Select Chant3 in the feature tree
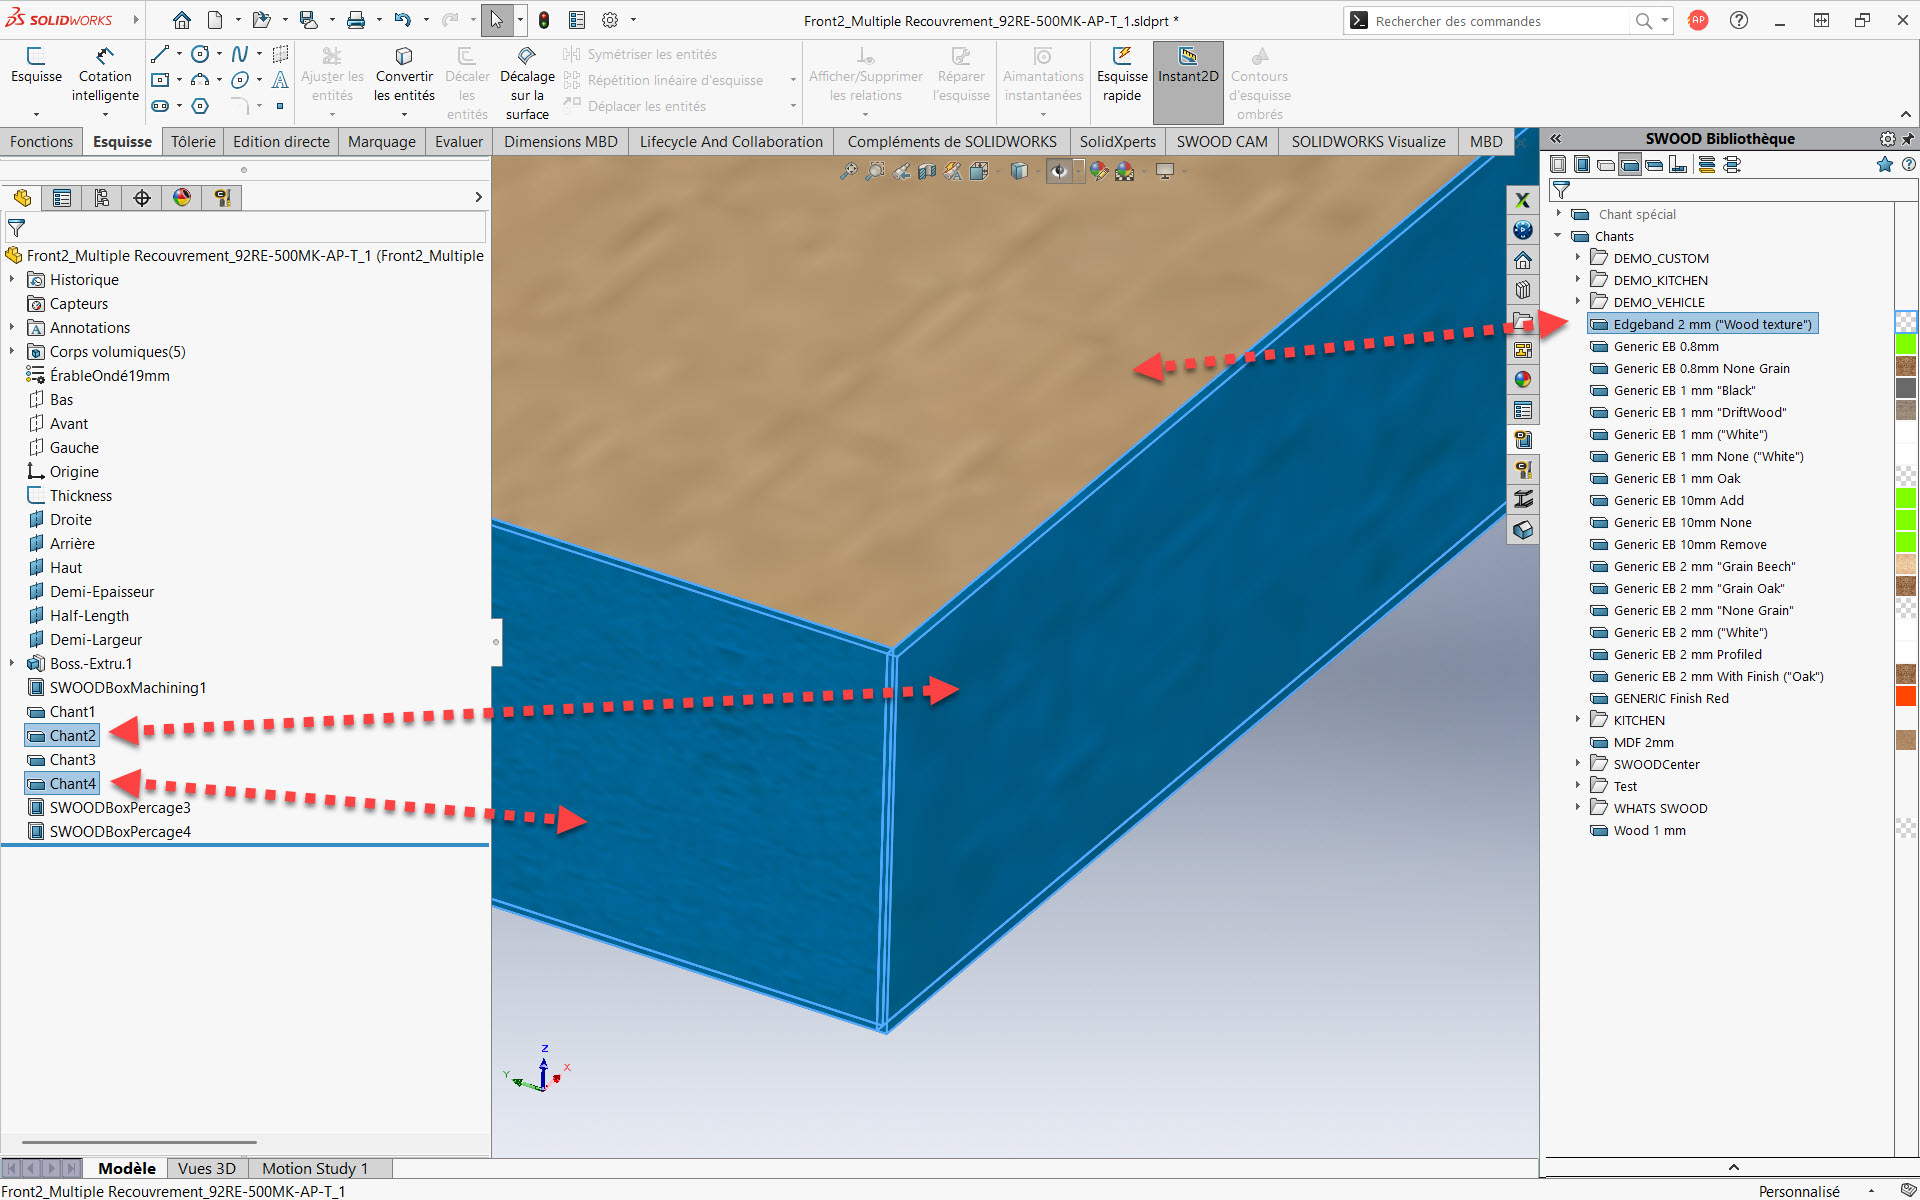 [72, 760]
